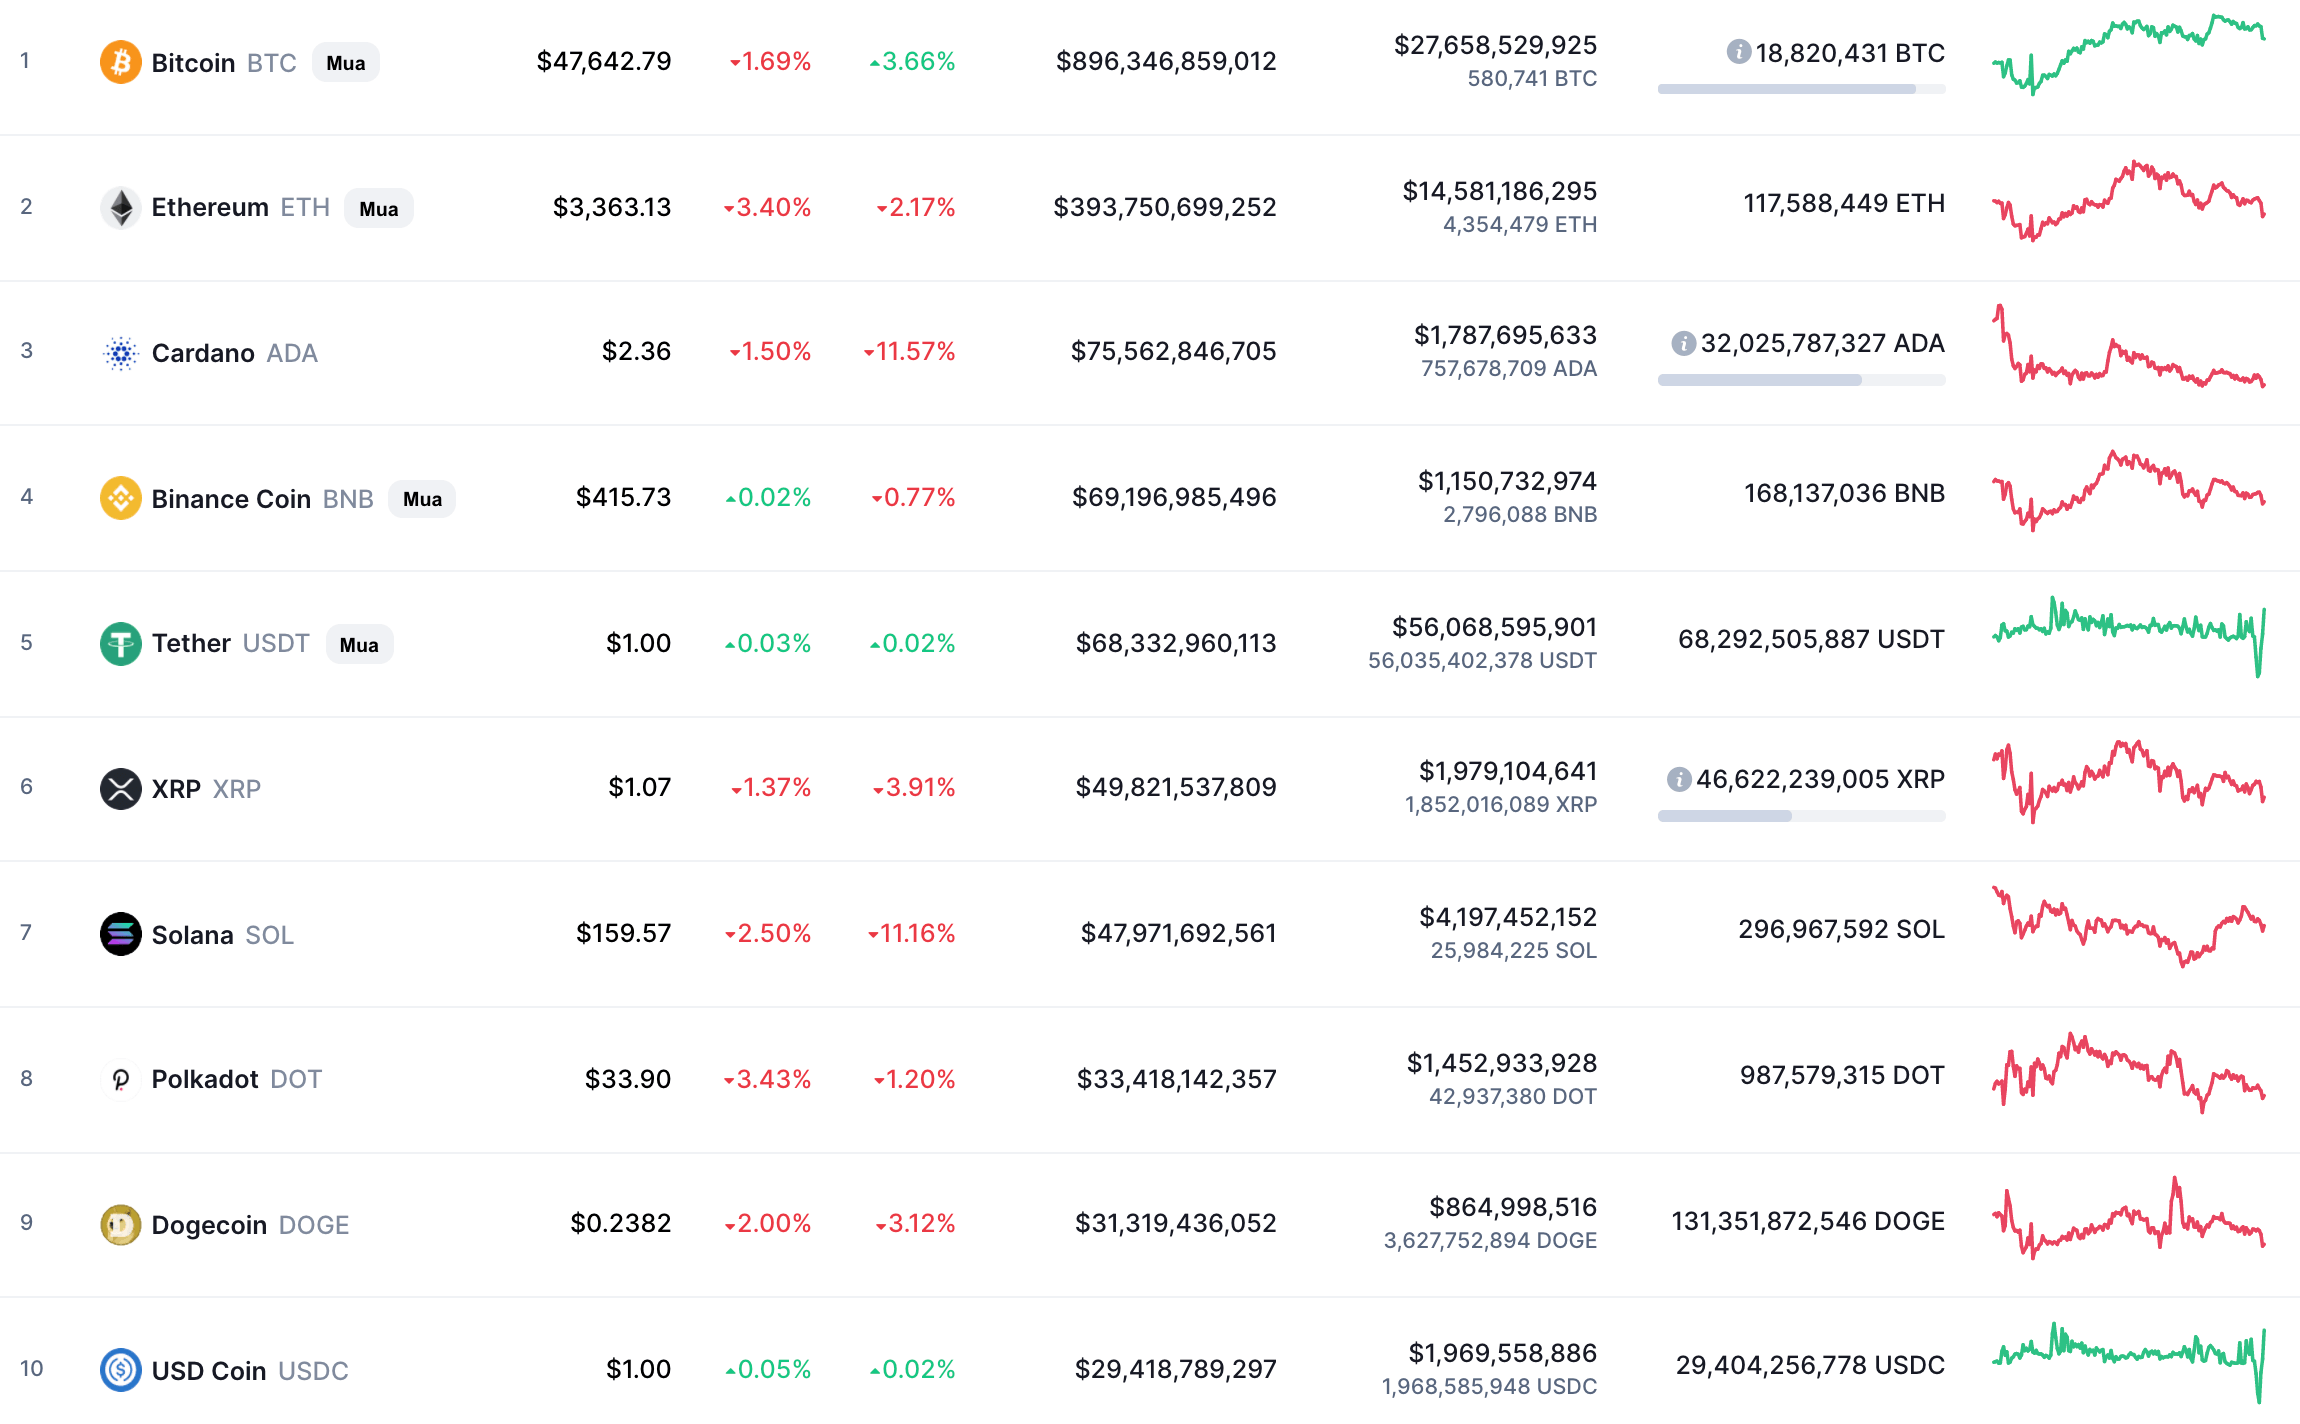
Task: Click the Bitcoin logo icon
Action: [x=120, y=61]
